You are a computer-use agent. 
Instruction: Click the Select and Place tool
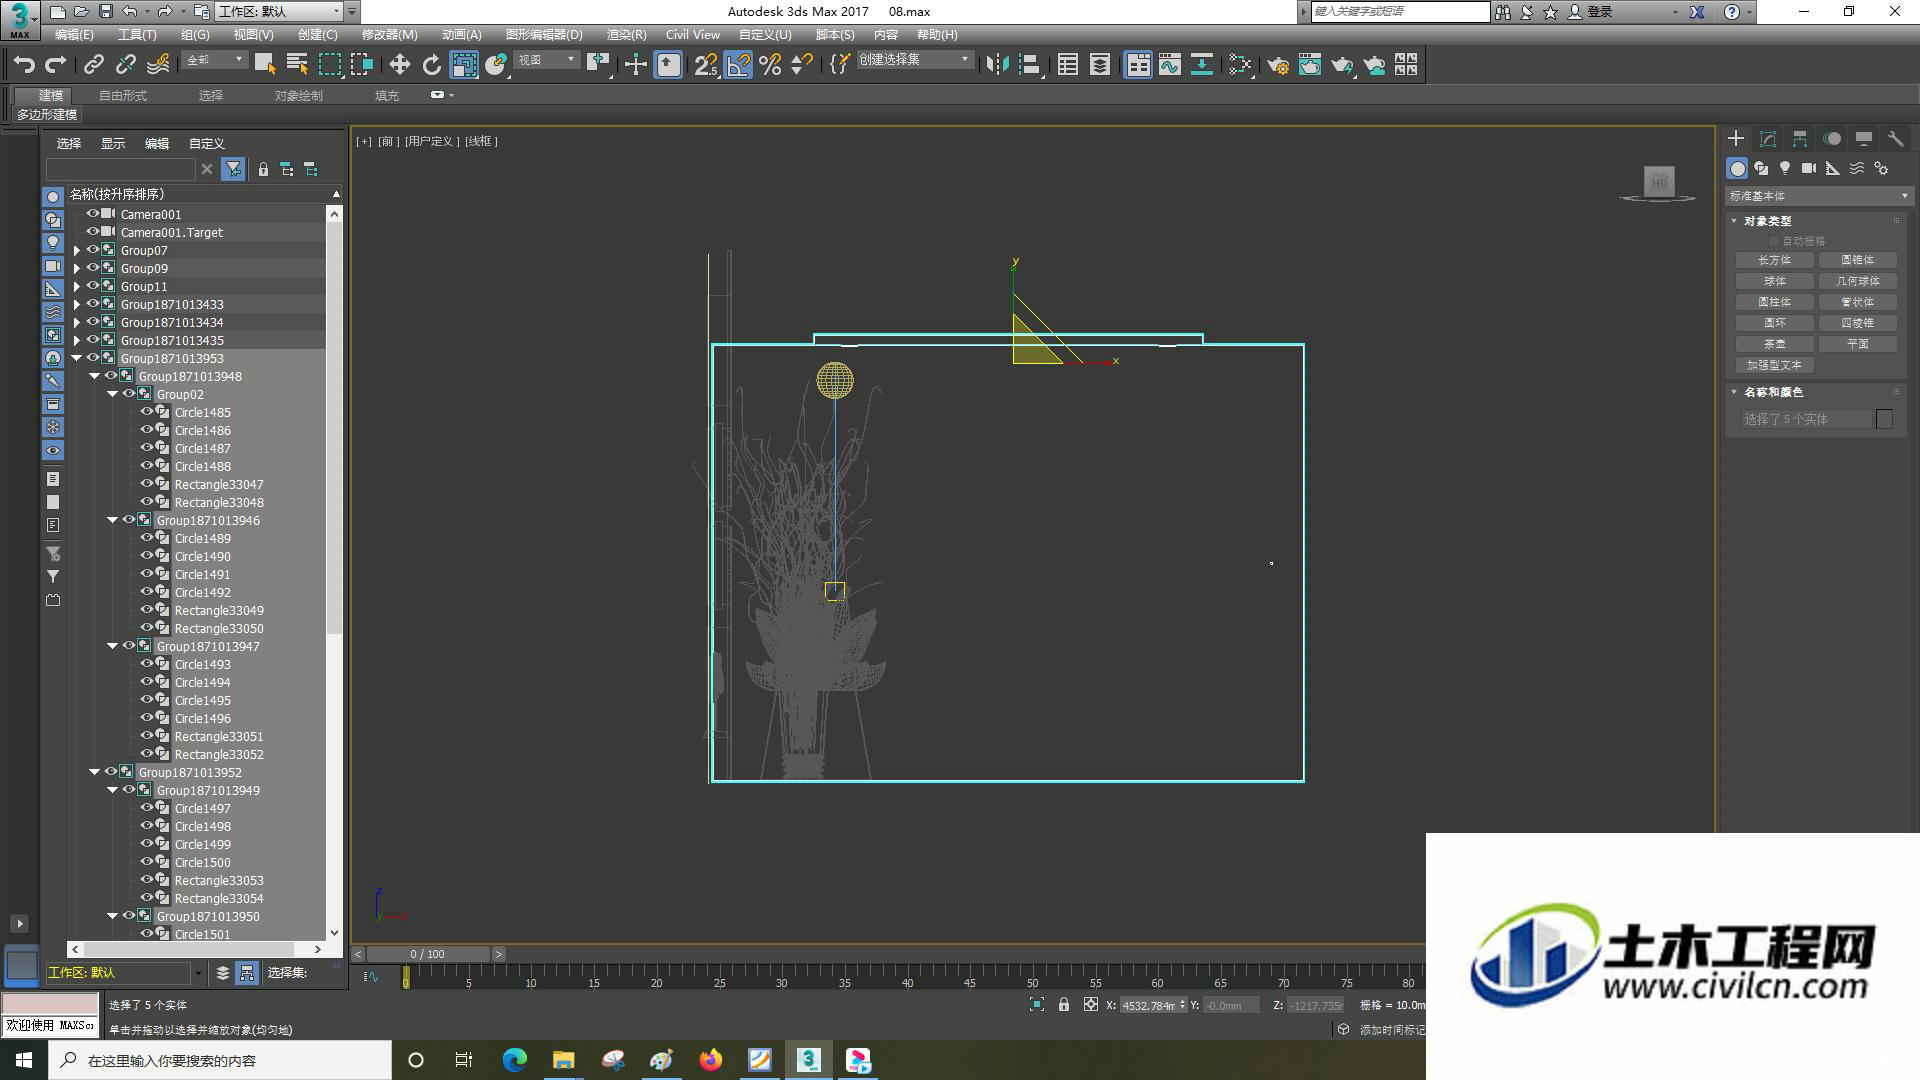point(496,65)
